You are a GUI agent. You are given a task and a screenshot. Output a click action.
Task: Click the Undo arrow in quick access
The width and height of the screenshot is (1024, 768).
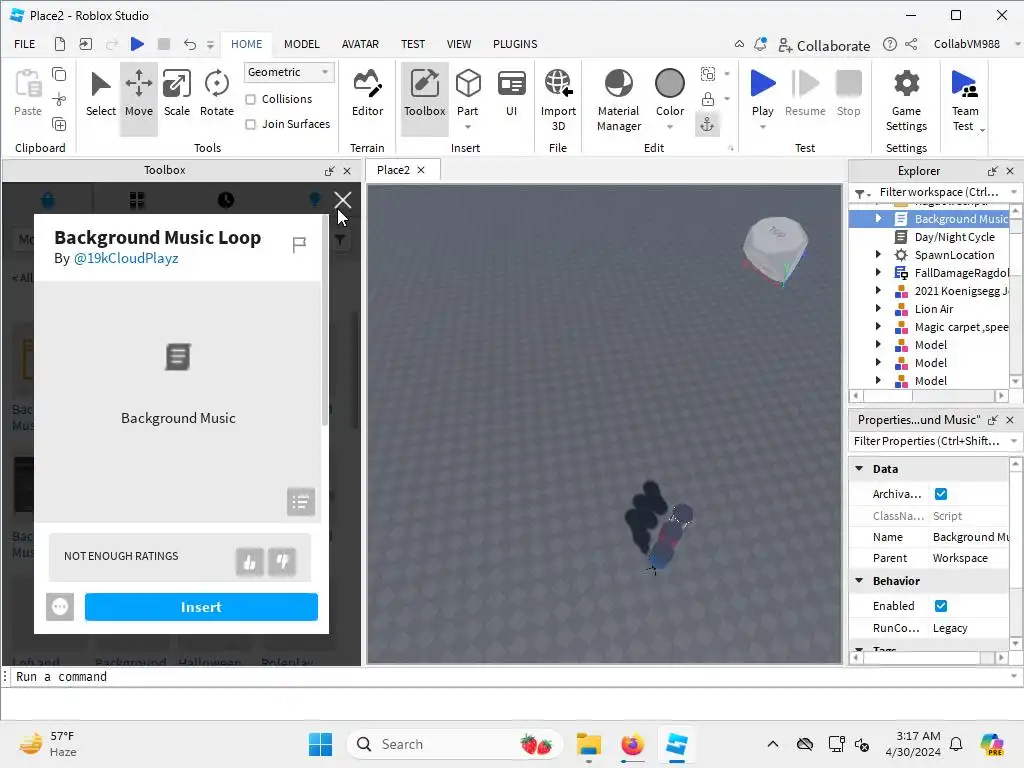(x=189, y=44)
